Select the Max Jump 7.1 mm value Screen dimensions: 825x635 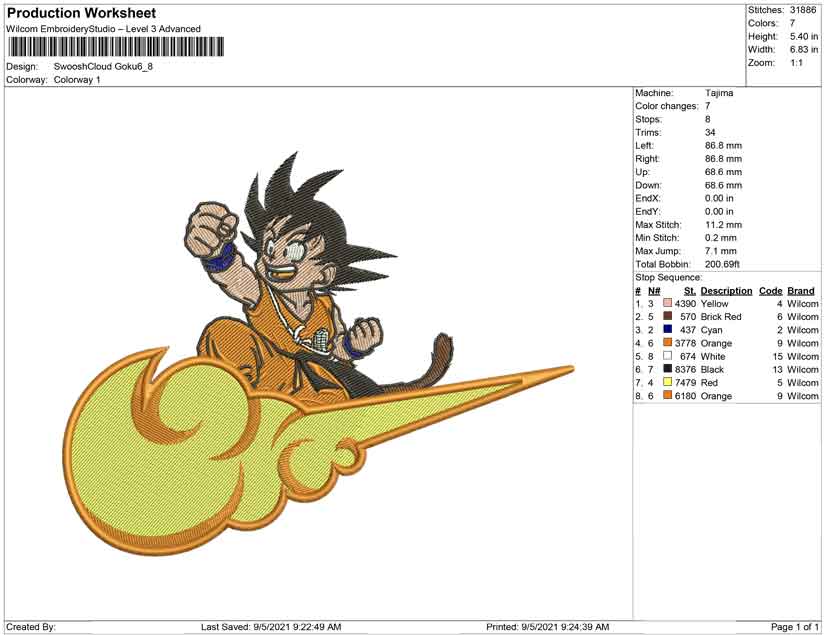pyautogui.click(x=721, y=251)
